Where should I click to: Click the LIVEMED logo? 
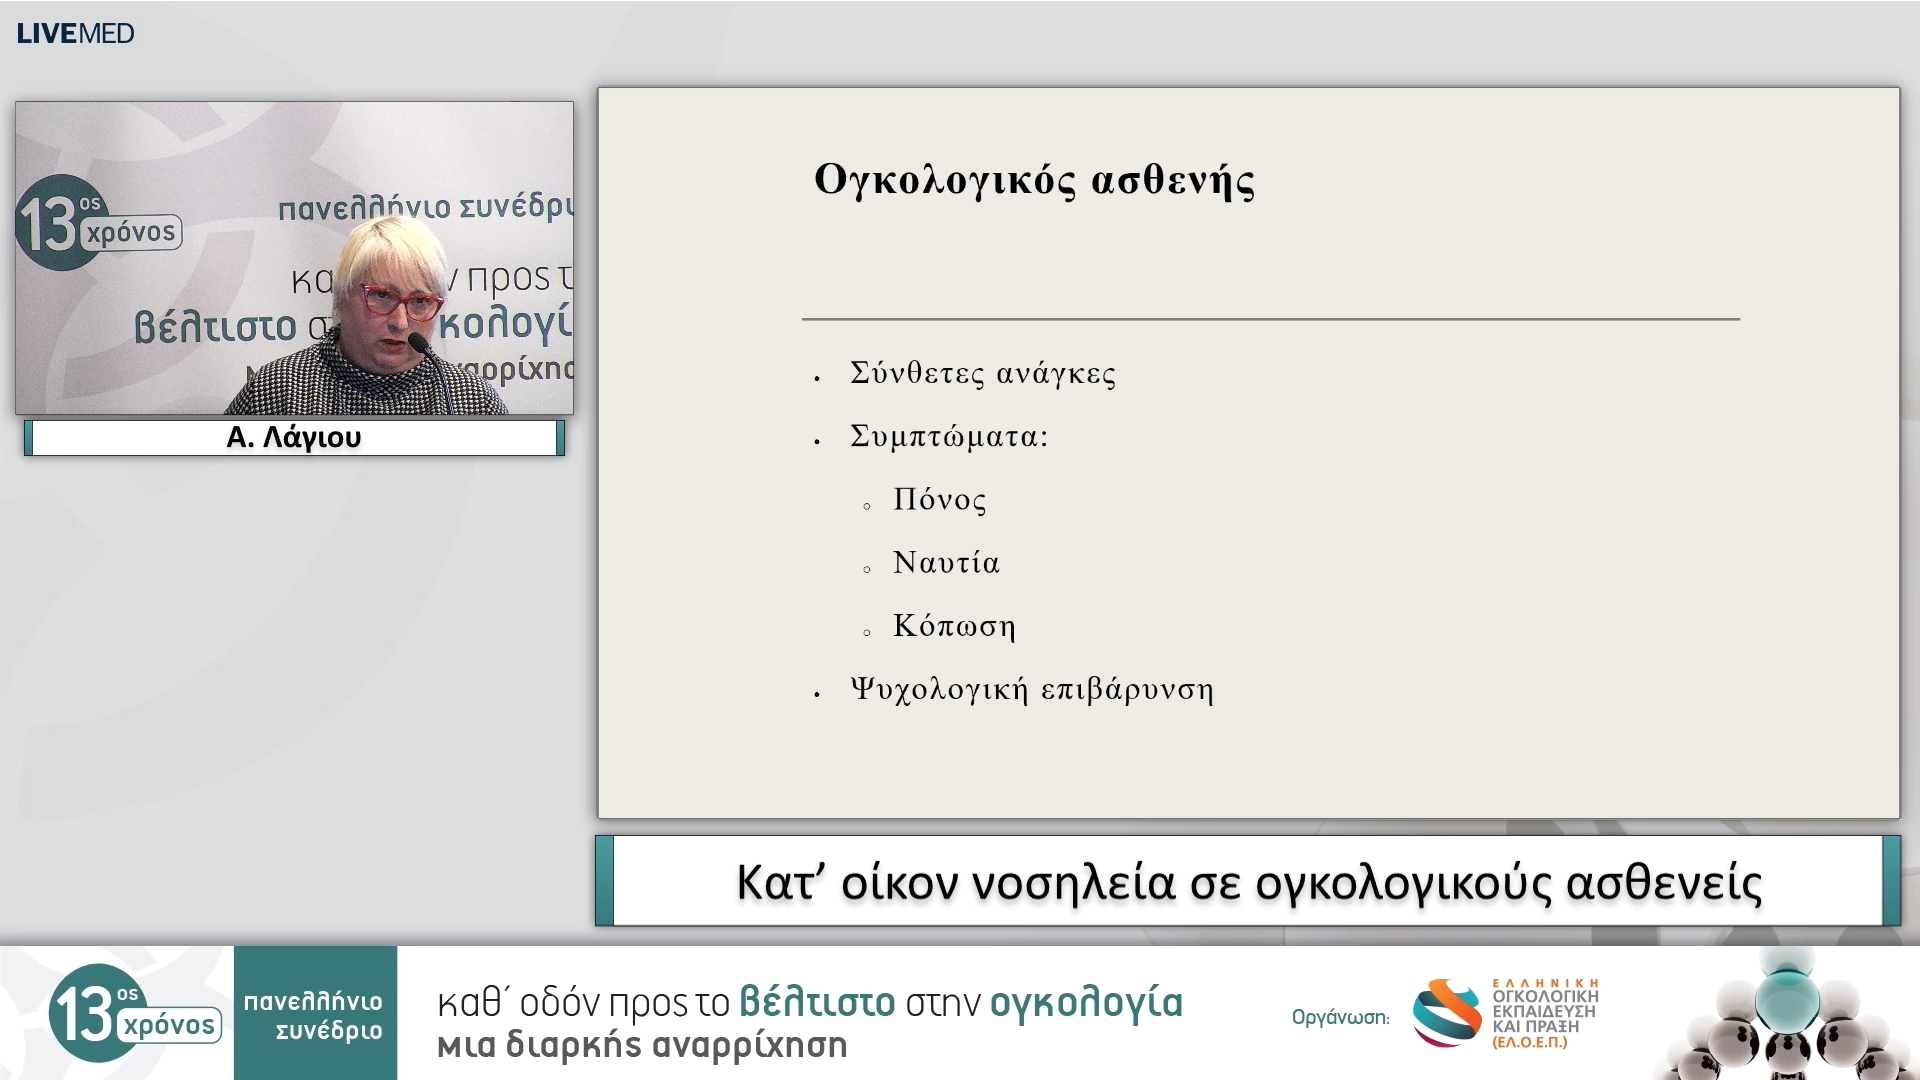coord(73,33)
